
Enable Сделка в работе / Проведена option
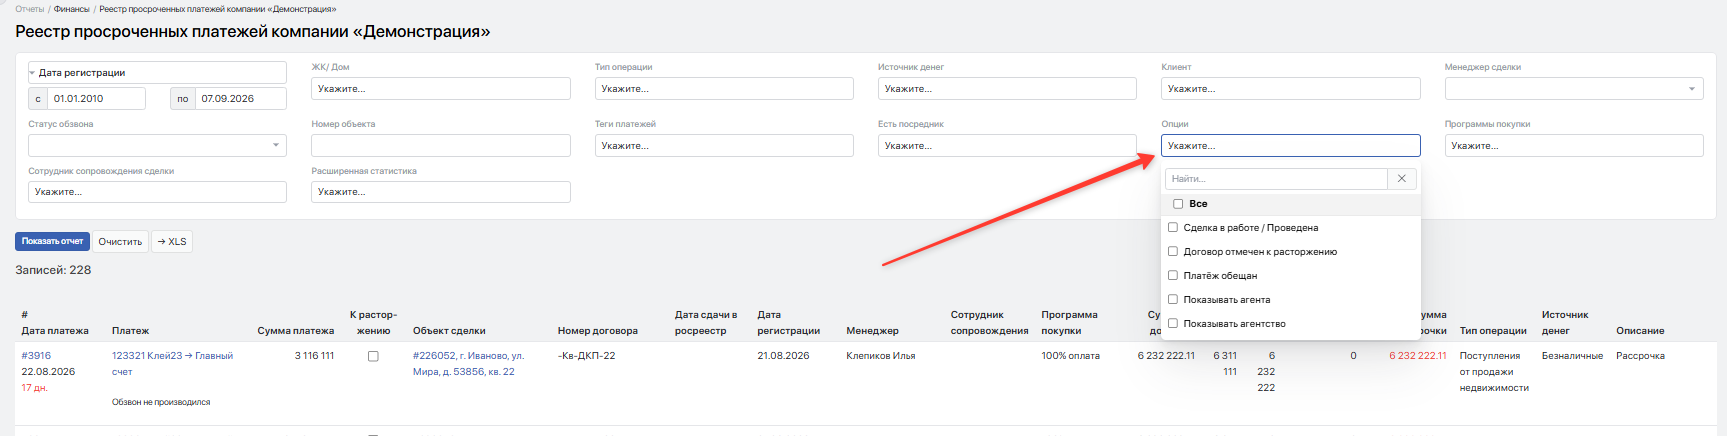[1173, 228]
